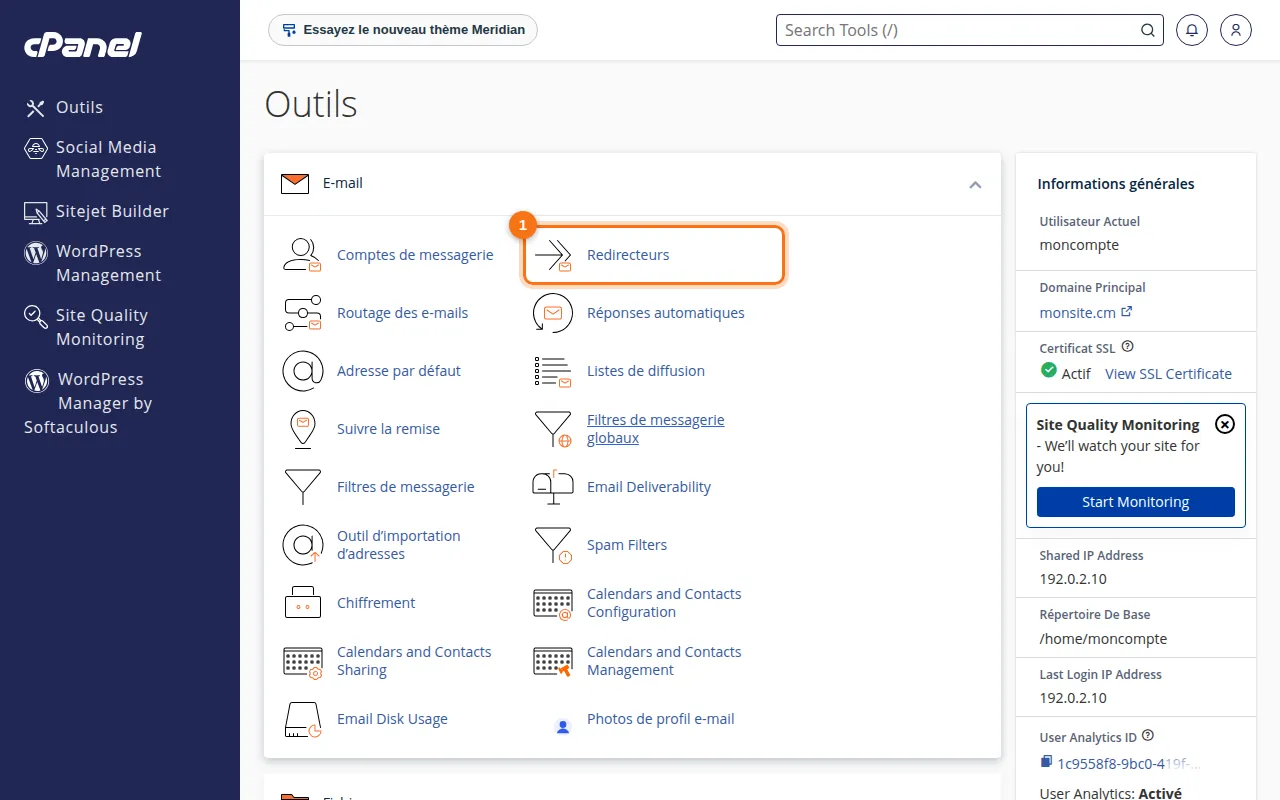Open the Email Disk Usage icon
The image size is (1280, 800).
(302, 719)
